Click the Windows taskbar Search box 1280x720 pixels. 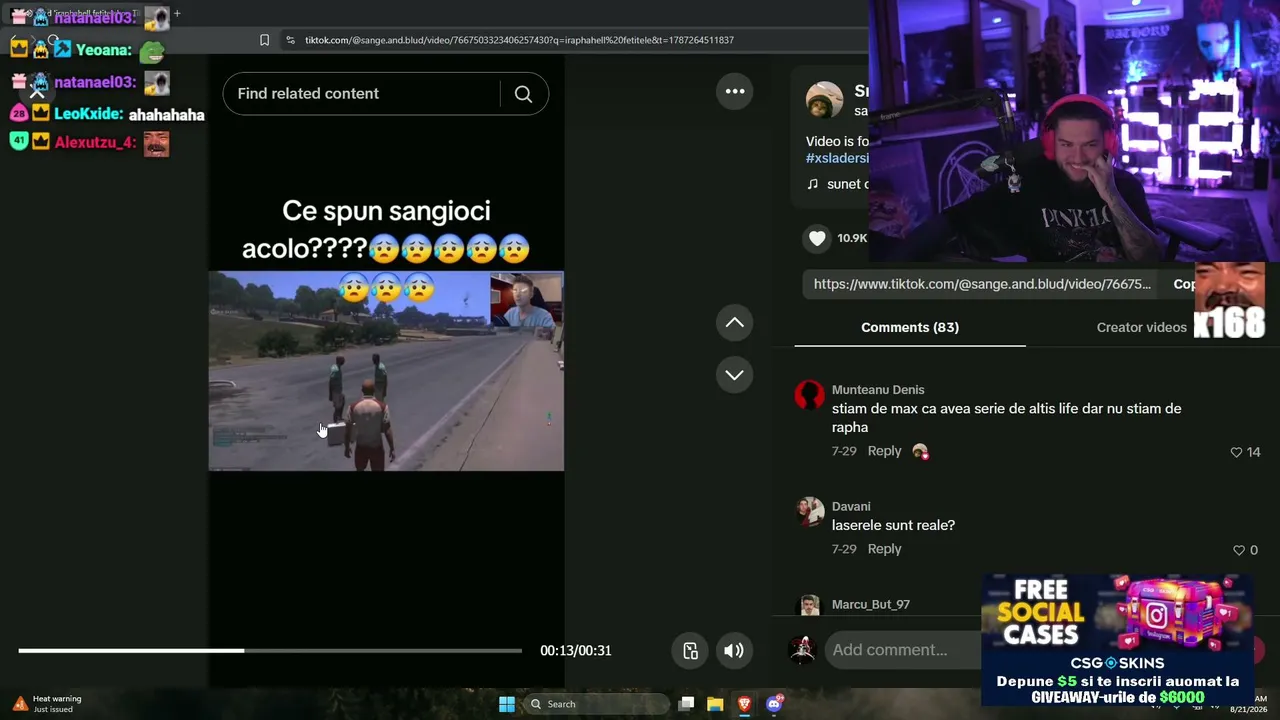coord(596,704)
